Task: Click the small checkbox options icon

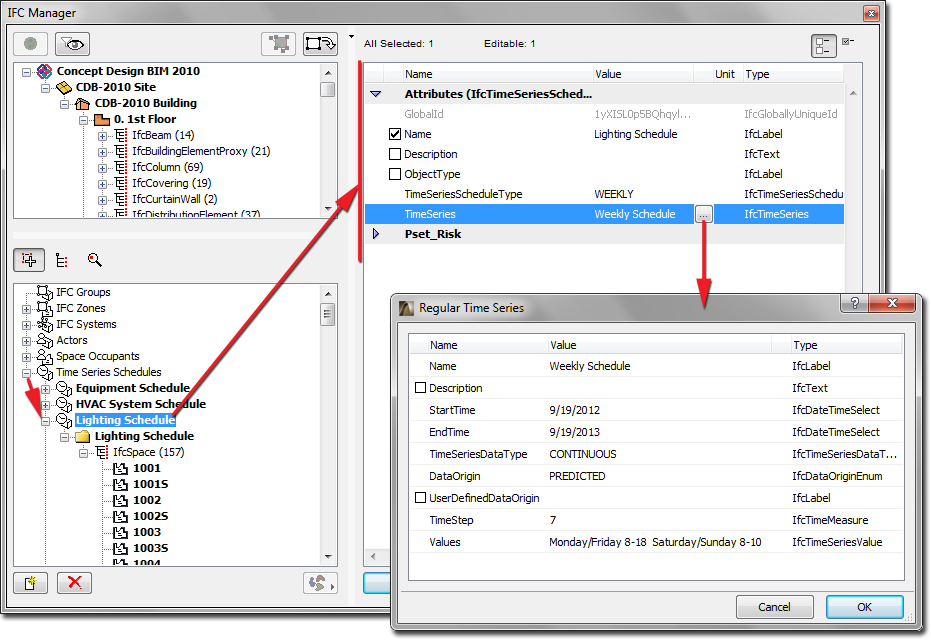Action: point(848,42)
